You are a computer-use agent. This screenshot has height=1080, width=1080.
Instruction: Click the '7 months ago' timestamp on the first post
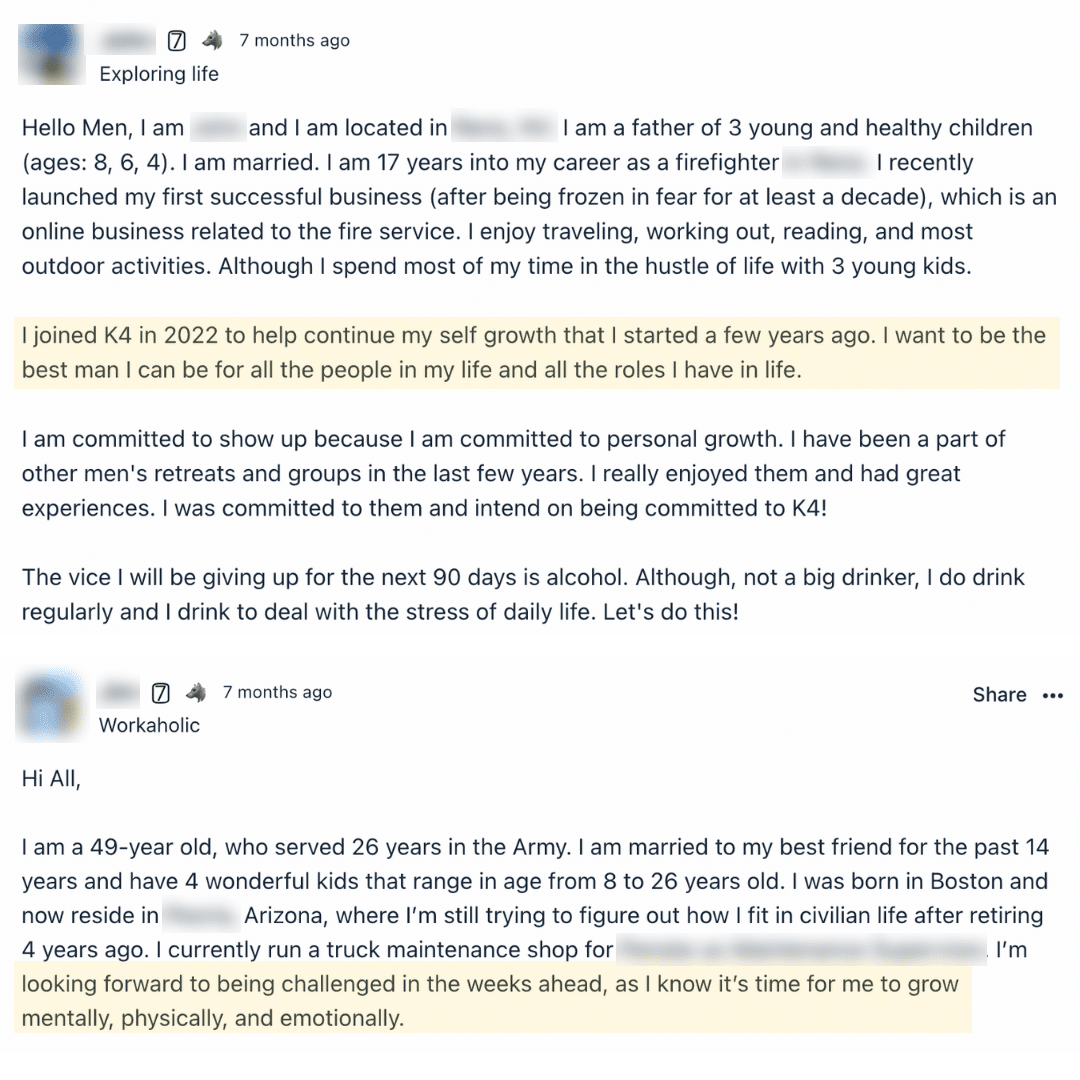[294, 41]
